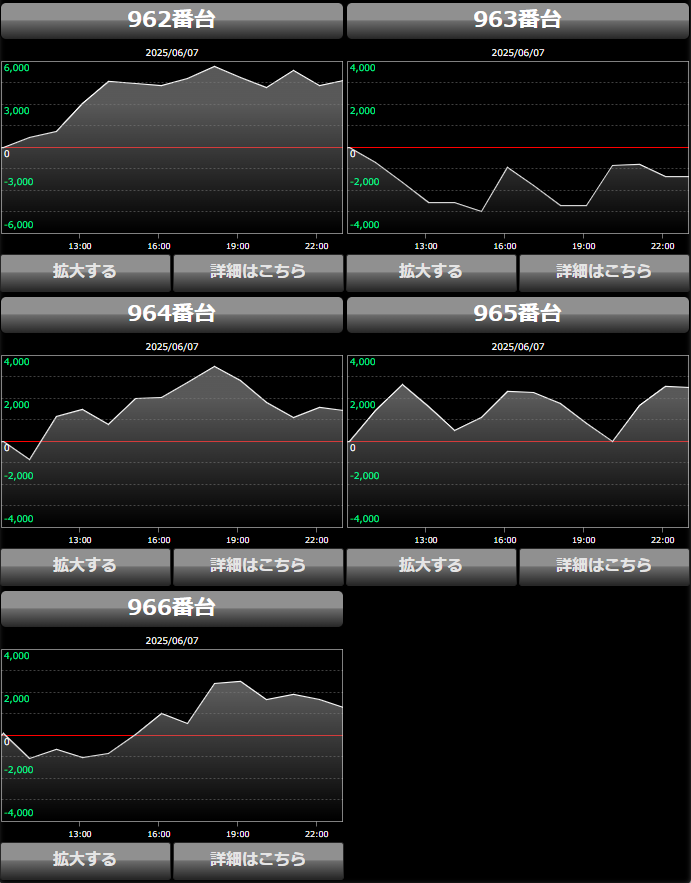Viewport: 691px width, 883px height.
Task: Click the 966番台 slump graph
Action: 172,735
